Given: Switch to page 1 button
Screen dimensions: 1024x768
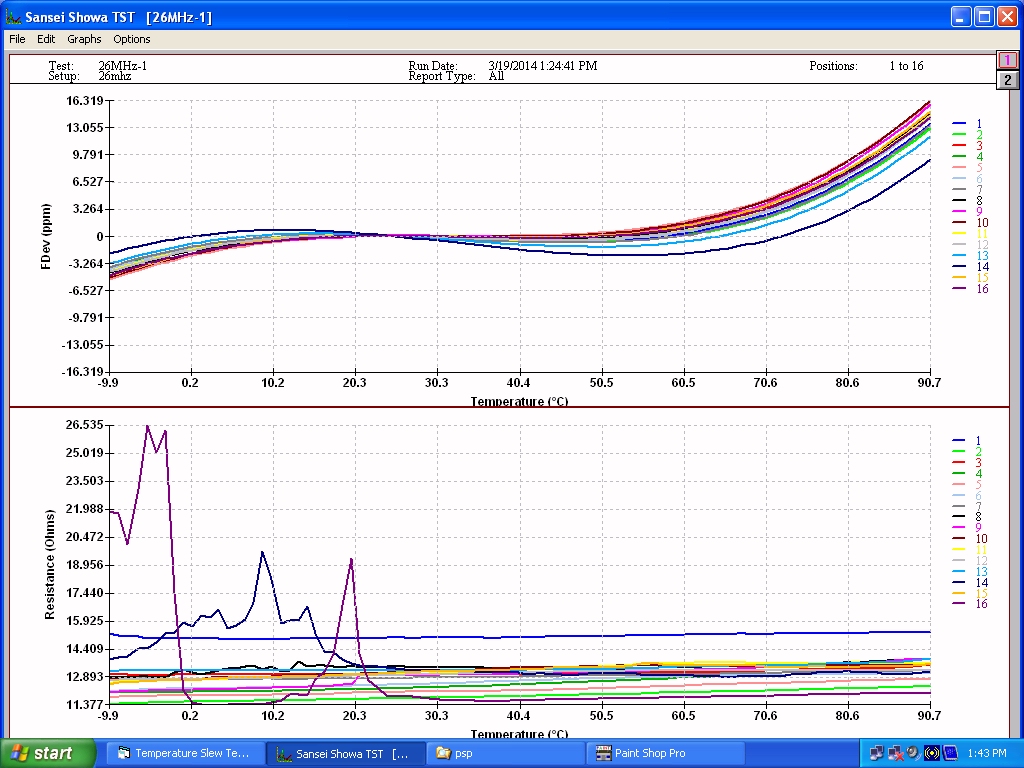Looking at the screenshot, I should click(1007, 61).
